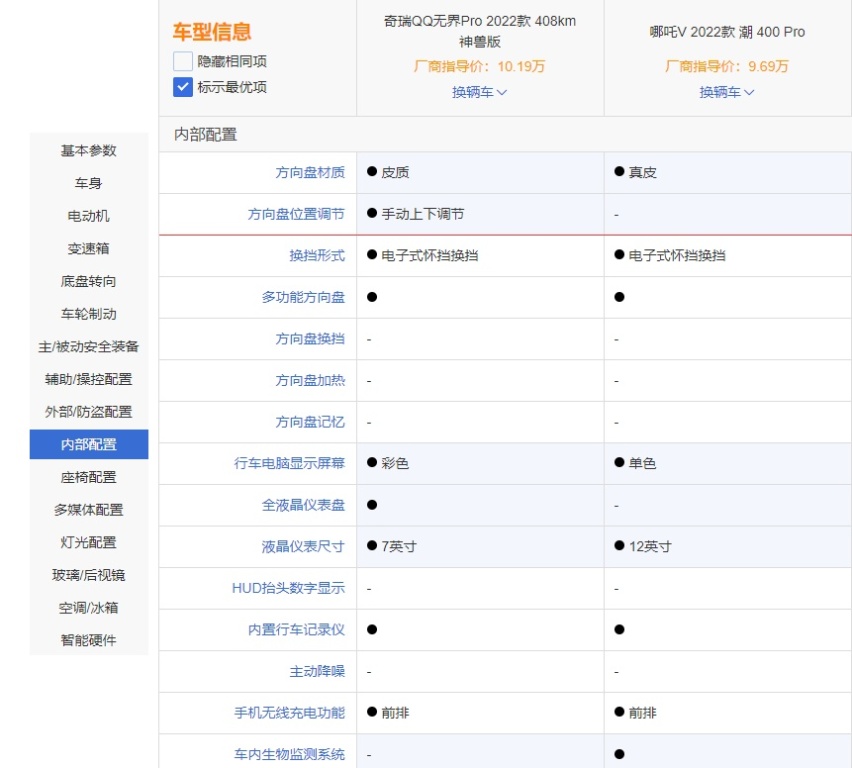This screenshot has height=768, width=852.
Task: Open 行车电脑显示屏幕 parameter link
Action: [x=290, y=463]
